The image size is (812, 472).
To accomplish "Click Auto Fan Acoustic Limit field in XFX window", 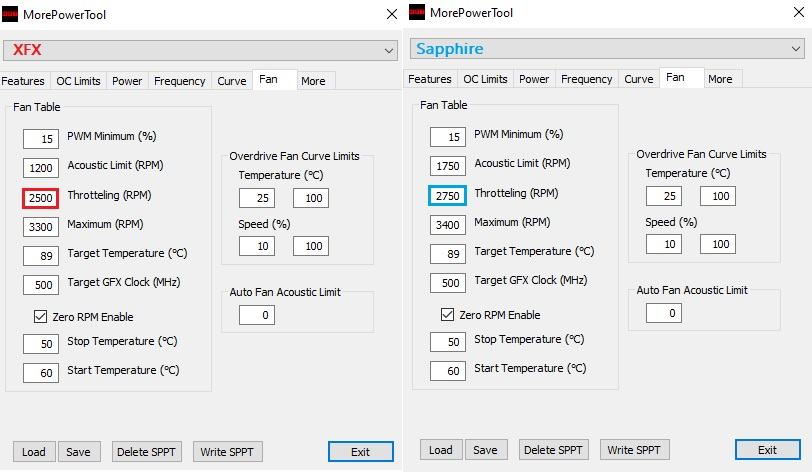I will 257,315.
